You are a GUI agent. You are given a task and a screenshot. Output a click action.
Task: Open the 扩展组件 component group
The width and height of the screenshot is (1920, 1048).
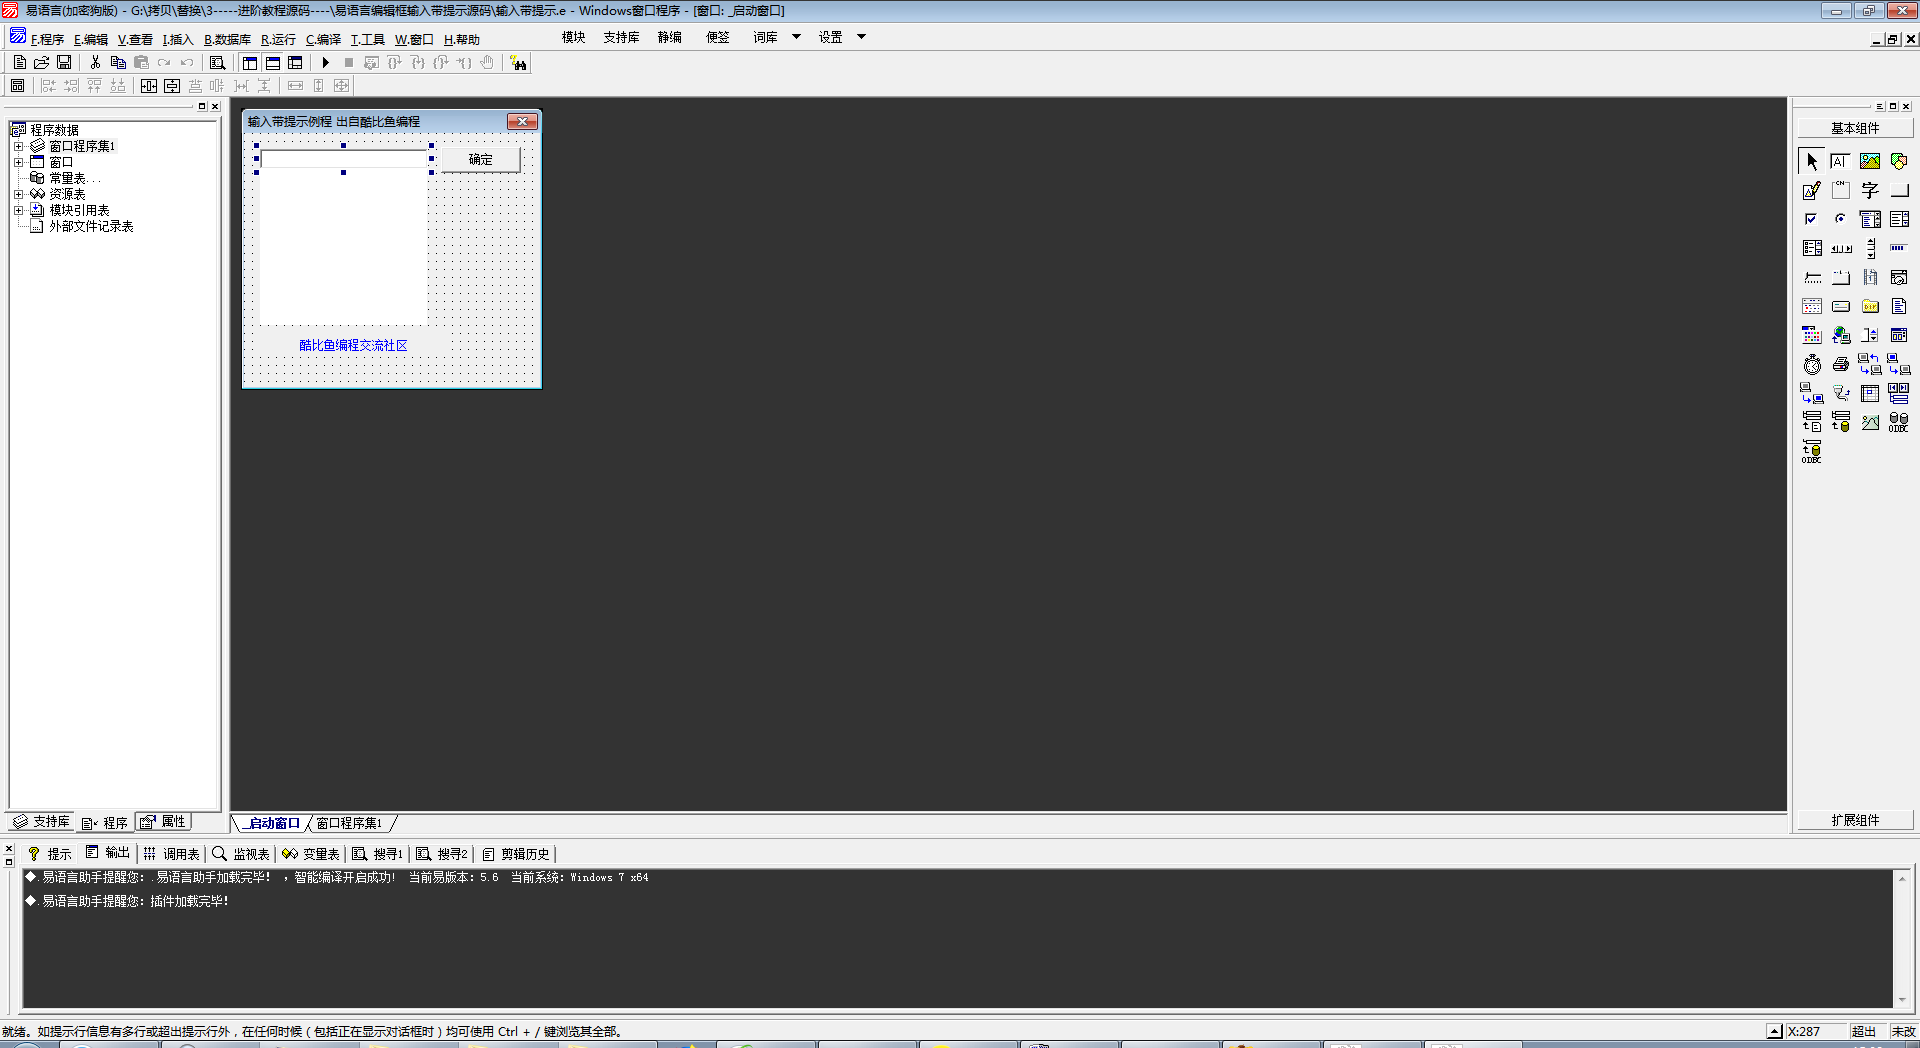click(1855, 820)
